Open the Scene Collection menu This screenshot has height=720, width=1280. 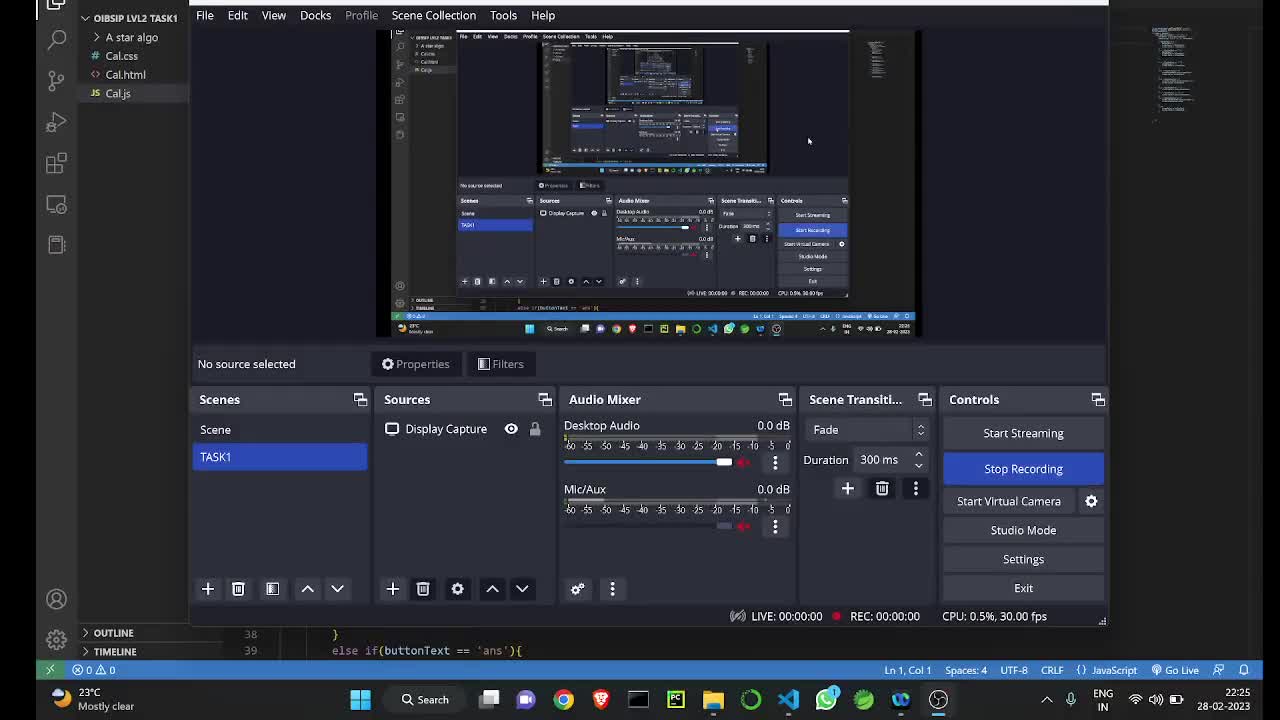point(433,15)
